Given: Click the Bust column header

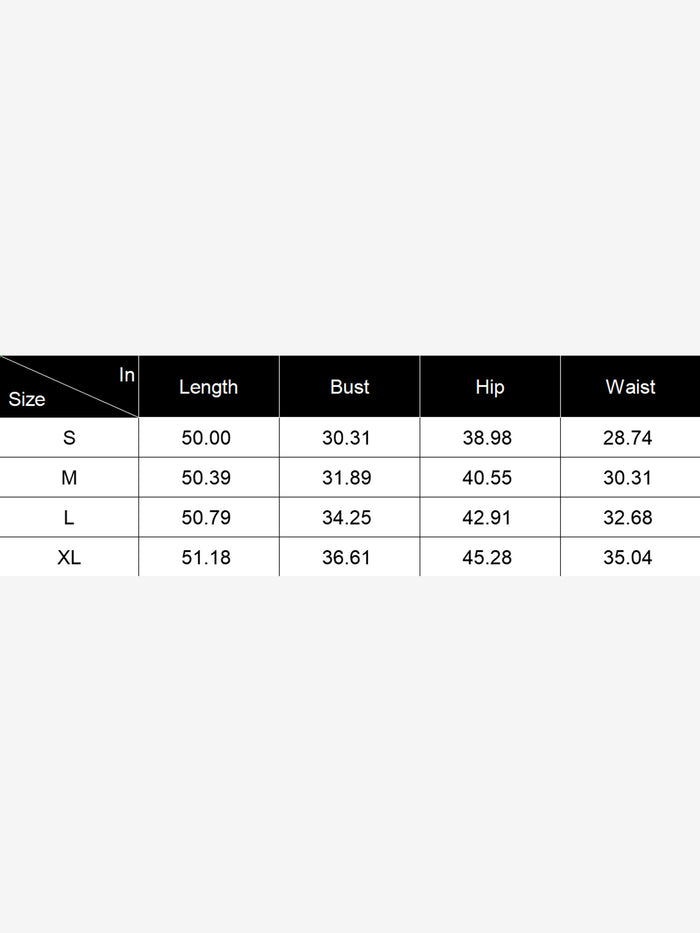Looking at the screenshot, I should pyautogui.click(x=349, y=387).
